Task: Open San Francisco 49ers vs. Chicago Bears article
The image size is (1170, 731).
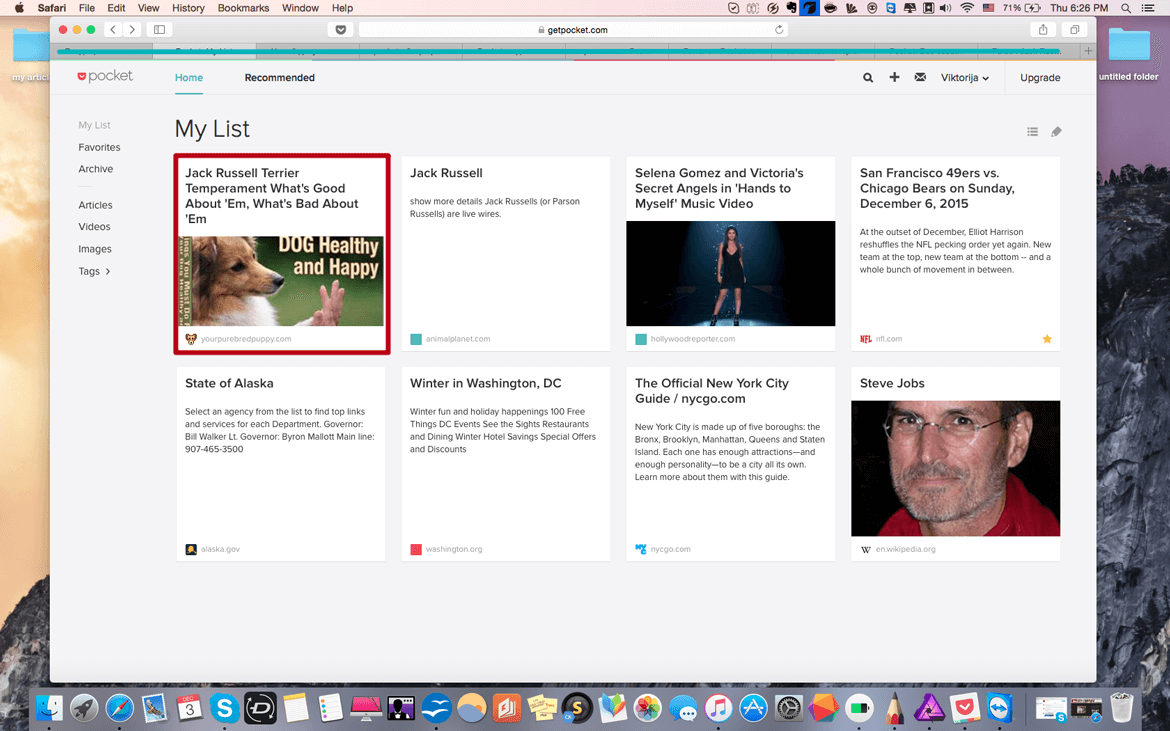Action: tap(937, 188)
